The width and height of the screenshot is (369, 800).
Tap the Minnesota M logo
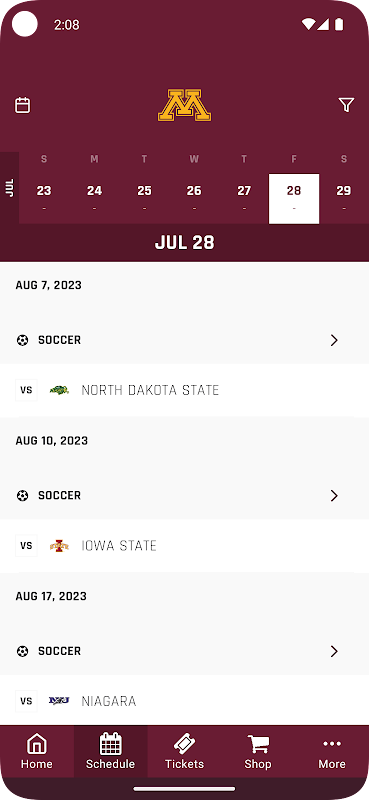184,106
